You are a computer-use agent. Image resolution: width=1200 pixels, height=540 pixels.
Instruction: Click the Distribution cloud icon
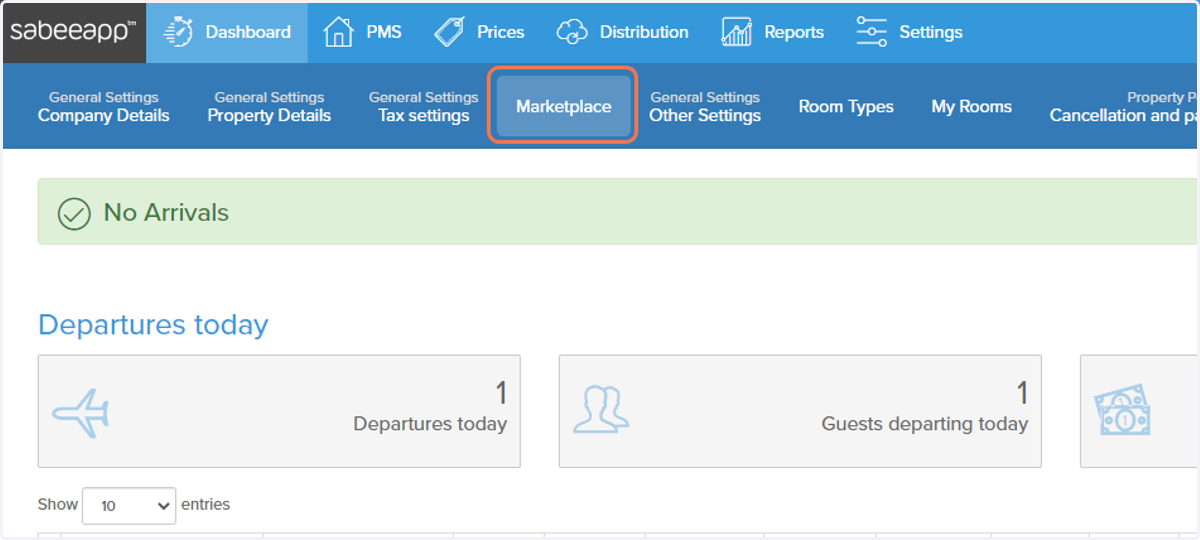click(571, 32)
